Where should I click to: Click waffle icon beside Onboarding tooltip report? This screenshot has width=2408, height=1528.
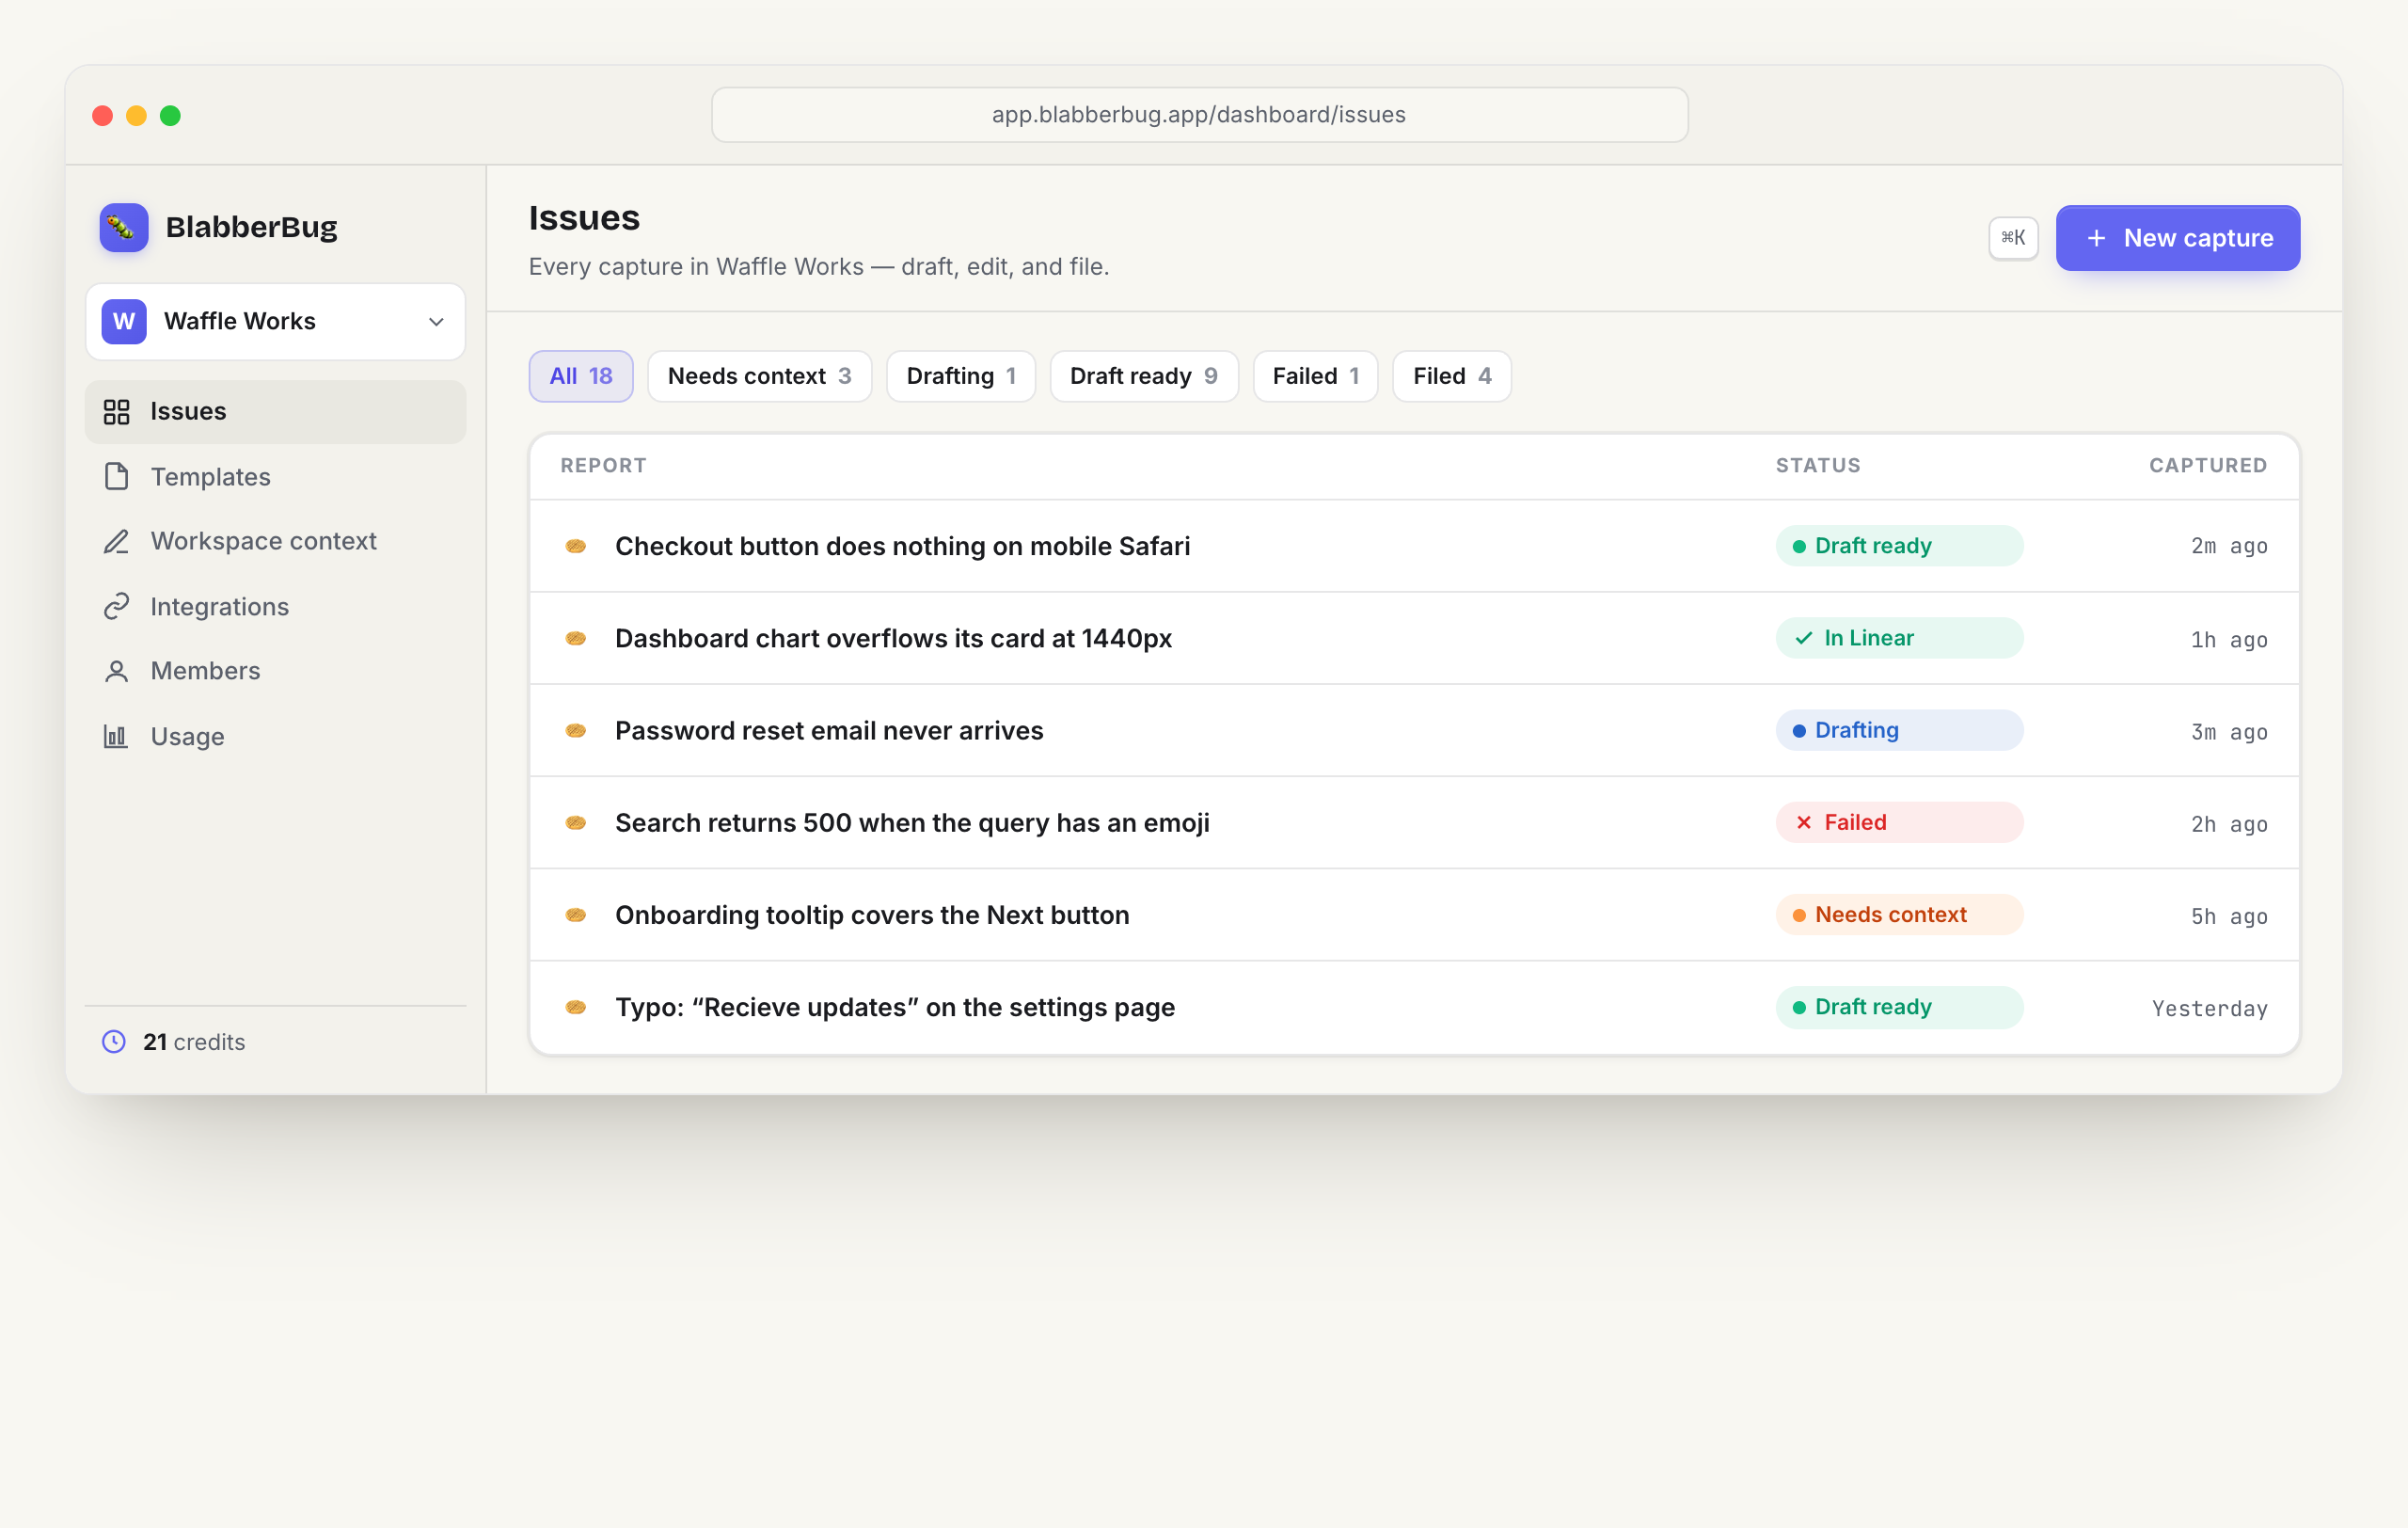click(x=576, y=915)
